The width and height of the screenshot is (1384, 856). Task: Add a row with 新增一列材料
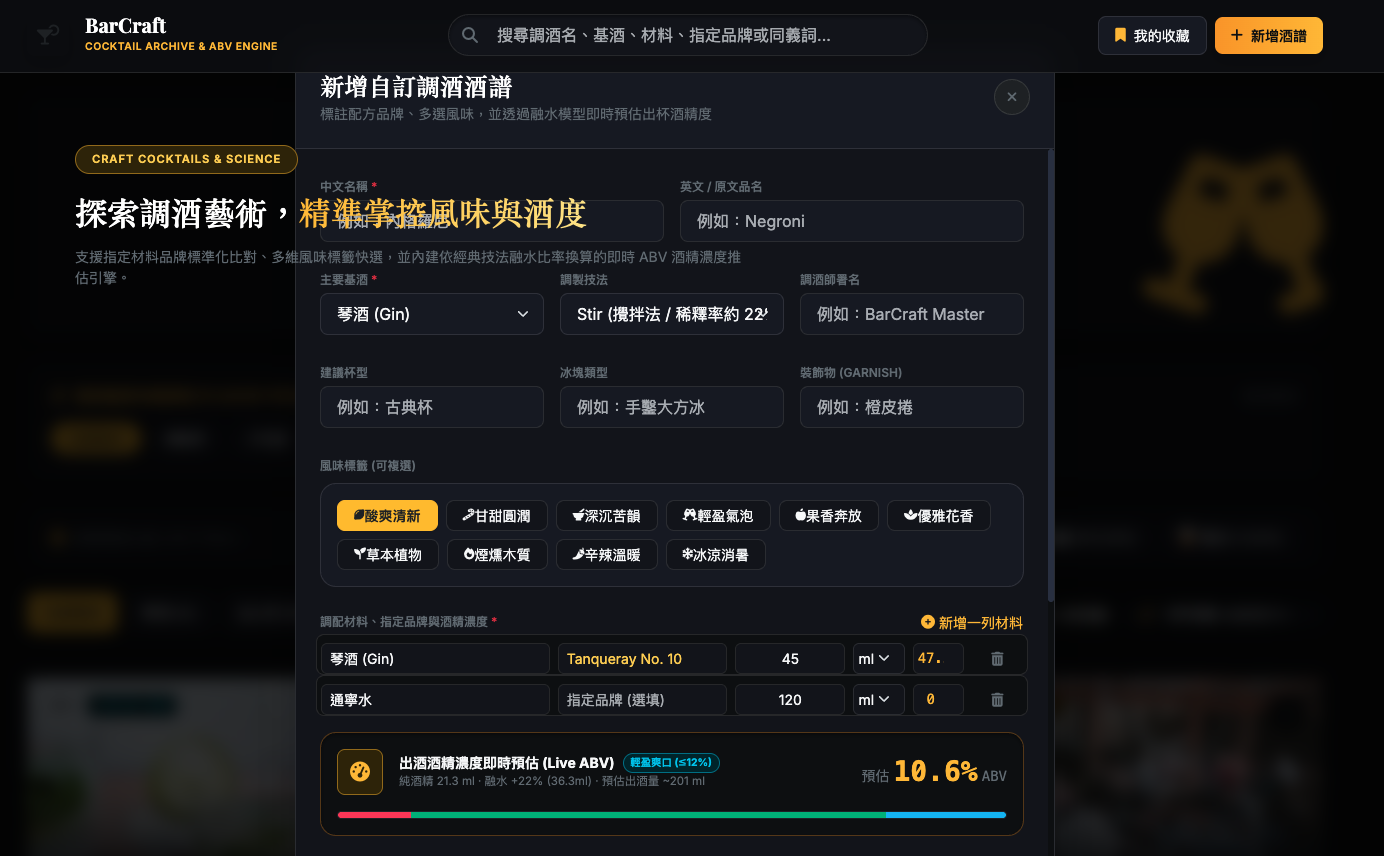[x=971, y=622]
